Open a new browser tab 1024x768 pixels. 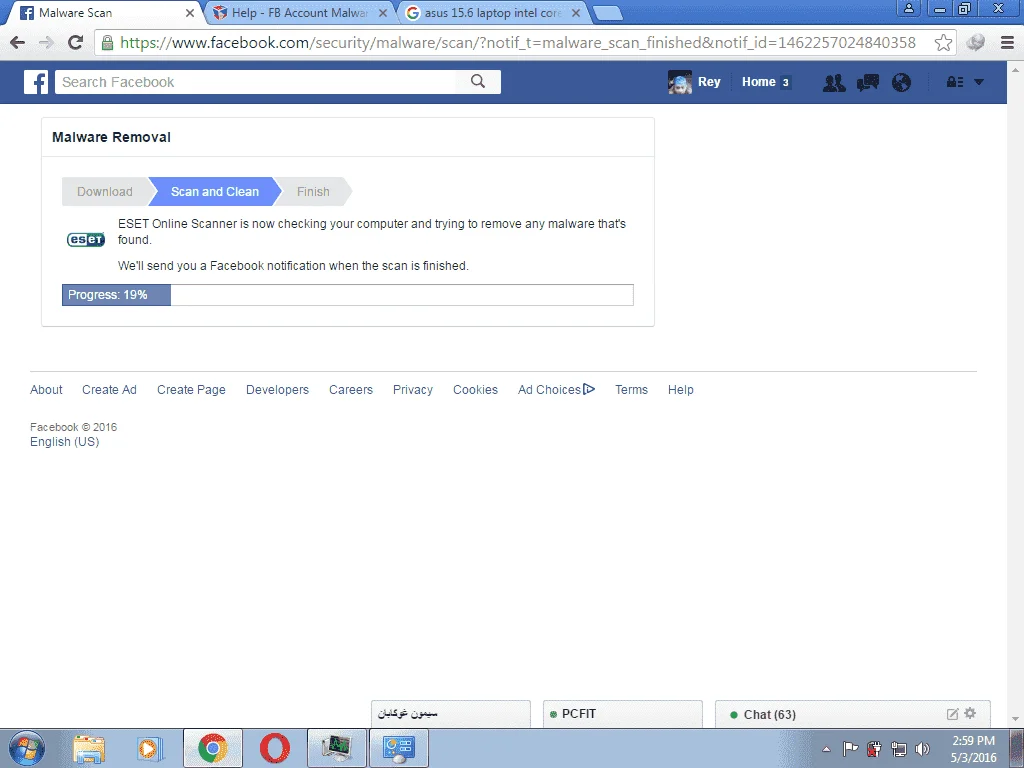click(x=608, y=13)
